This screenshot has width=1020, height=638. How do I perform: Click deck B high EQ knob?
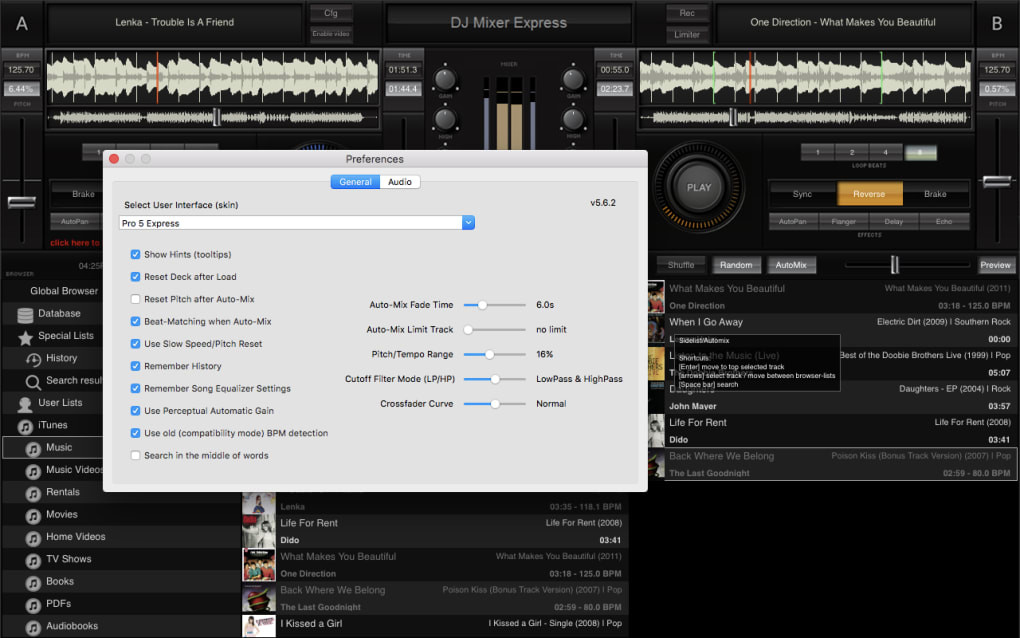point(572,120)
